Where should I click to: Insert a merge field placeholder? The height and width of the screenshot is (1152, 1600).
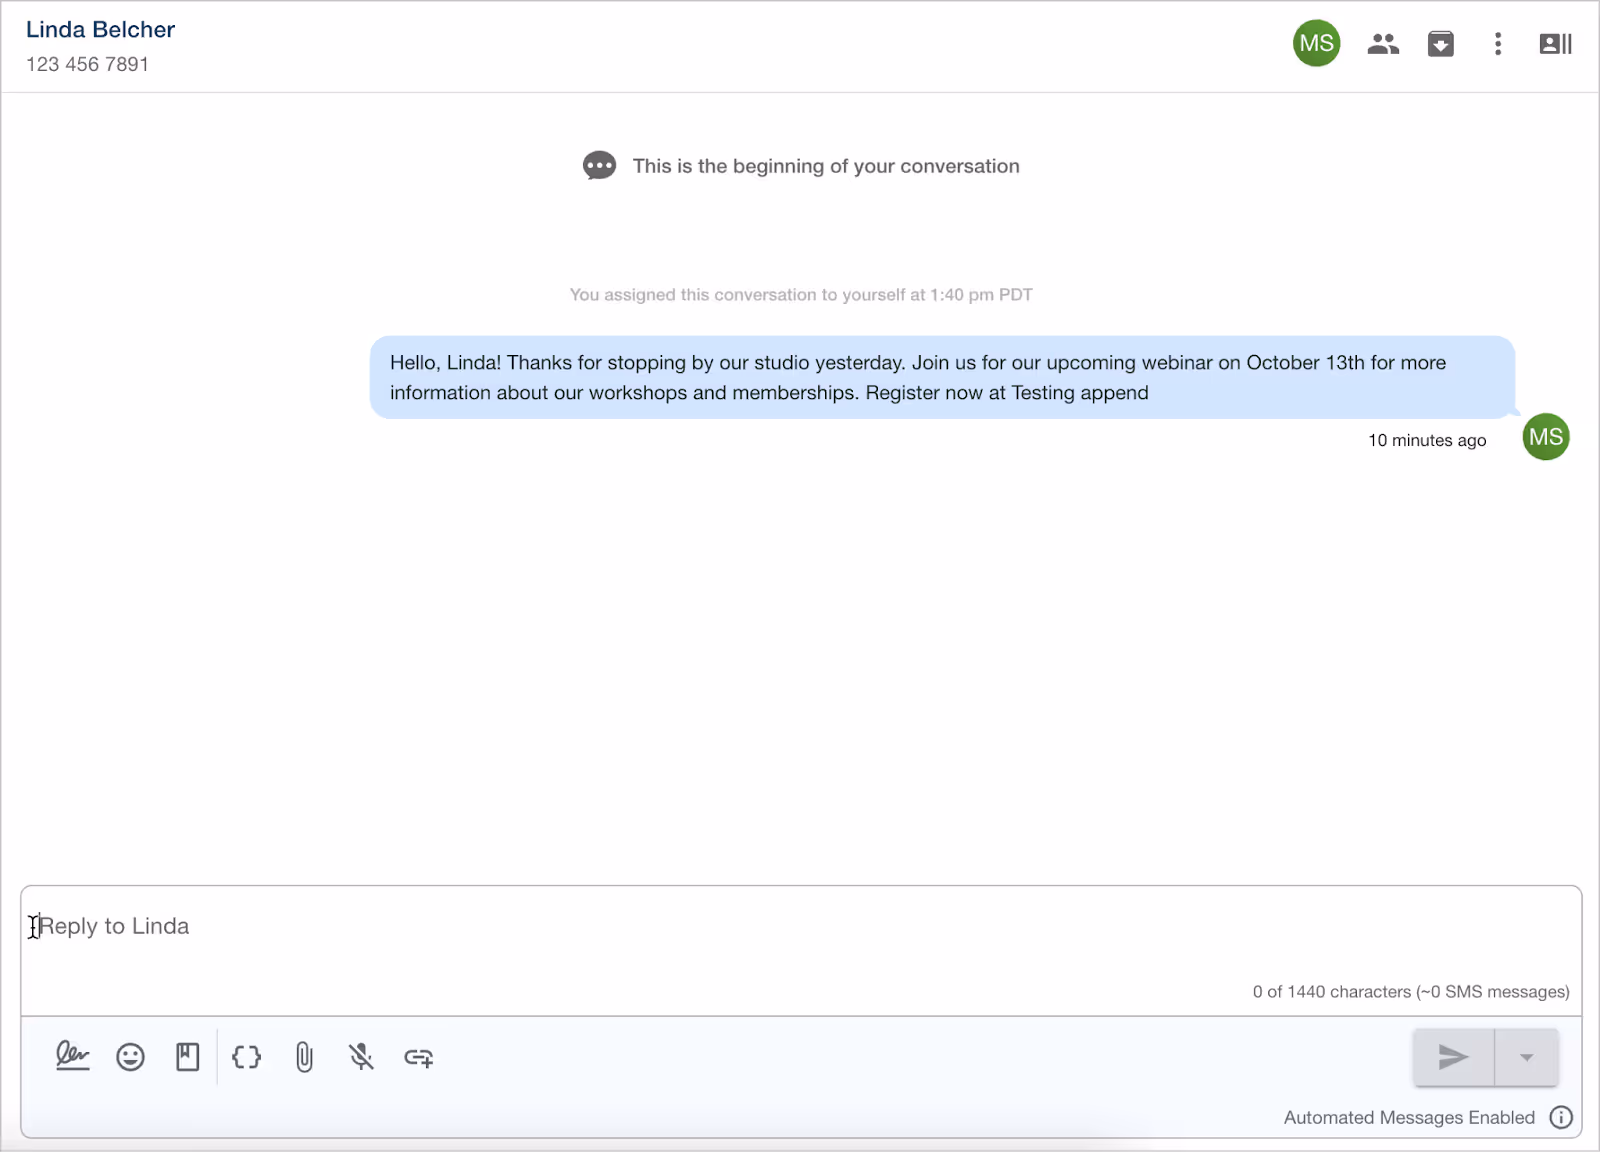pyautogui.click(x=246, y=1057)
